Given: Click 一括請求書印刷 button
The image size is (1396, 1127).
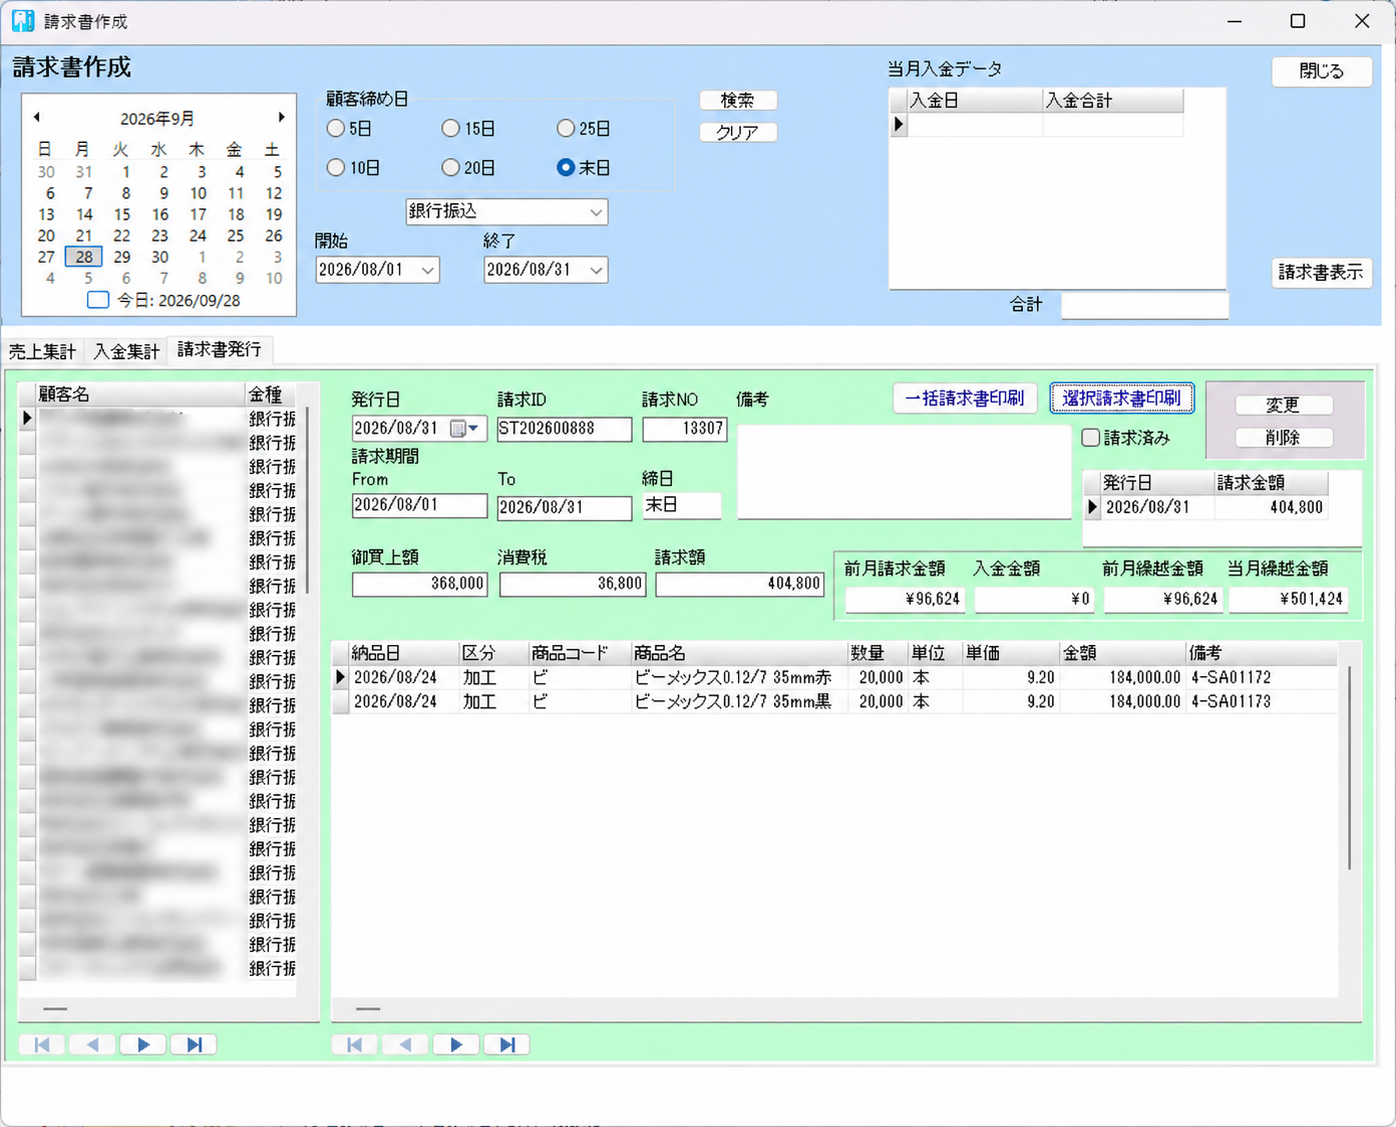Looking at the screenshot, I should click(965, 398).
